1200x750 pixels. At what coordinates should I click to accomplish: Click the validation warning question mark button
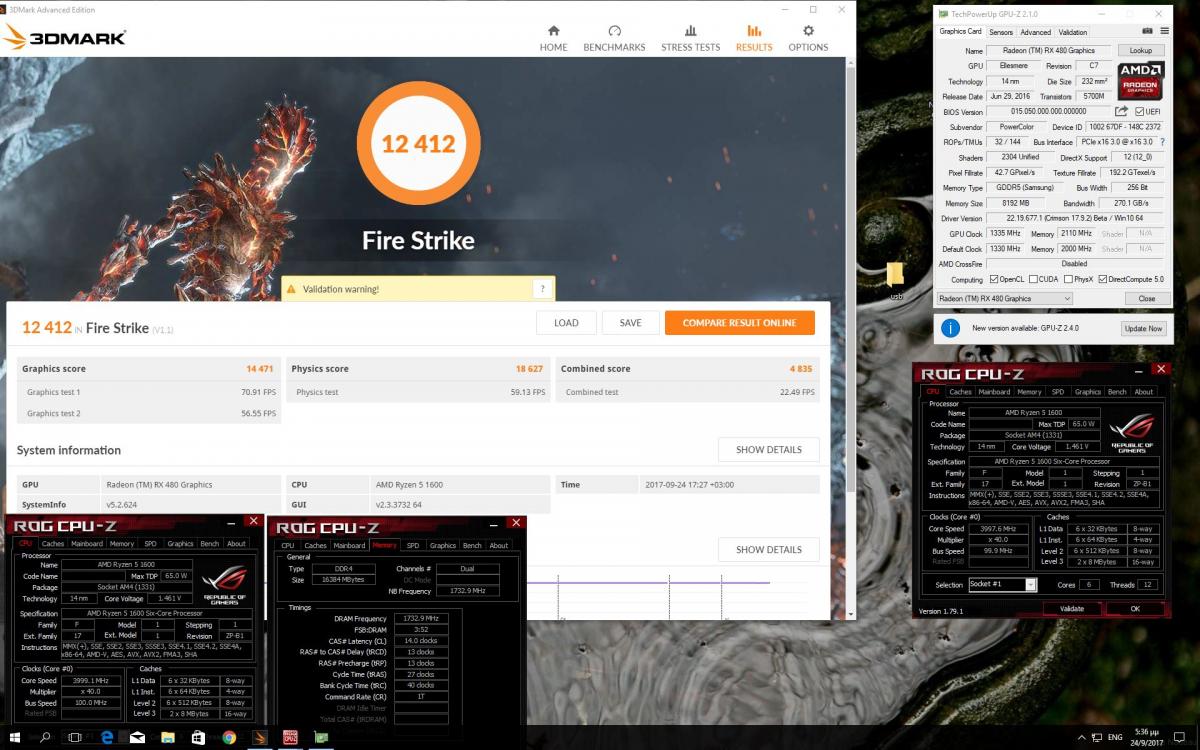pyautogui.click(x=542, y=289)
